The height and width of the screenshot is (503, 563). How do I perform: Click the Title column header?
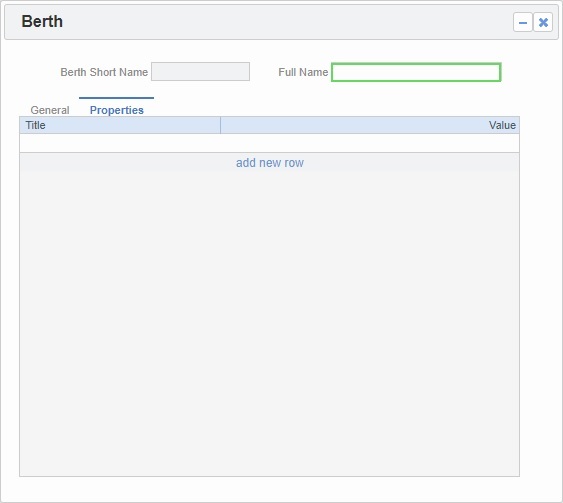coord(120,125)
